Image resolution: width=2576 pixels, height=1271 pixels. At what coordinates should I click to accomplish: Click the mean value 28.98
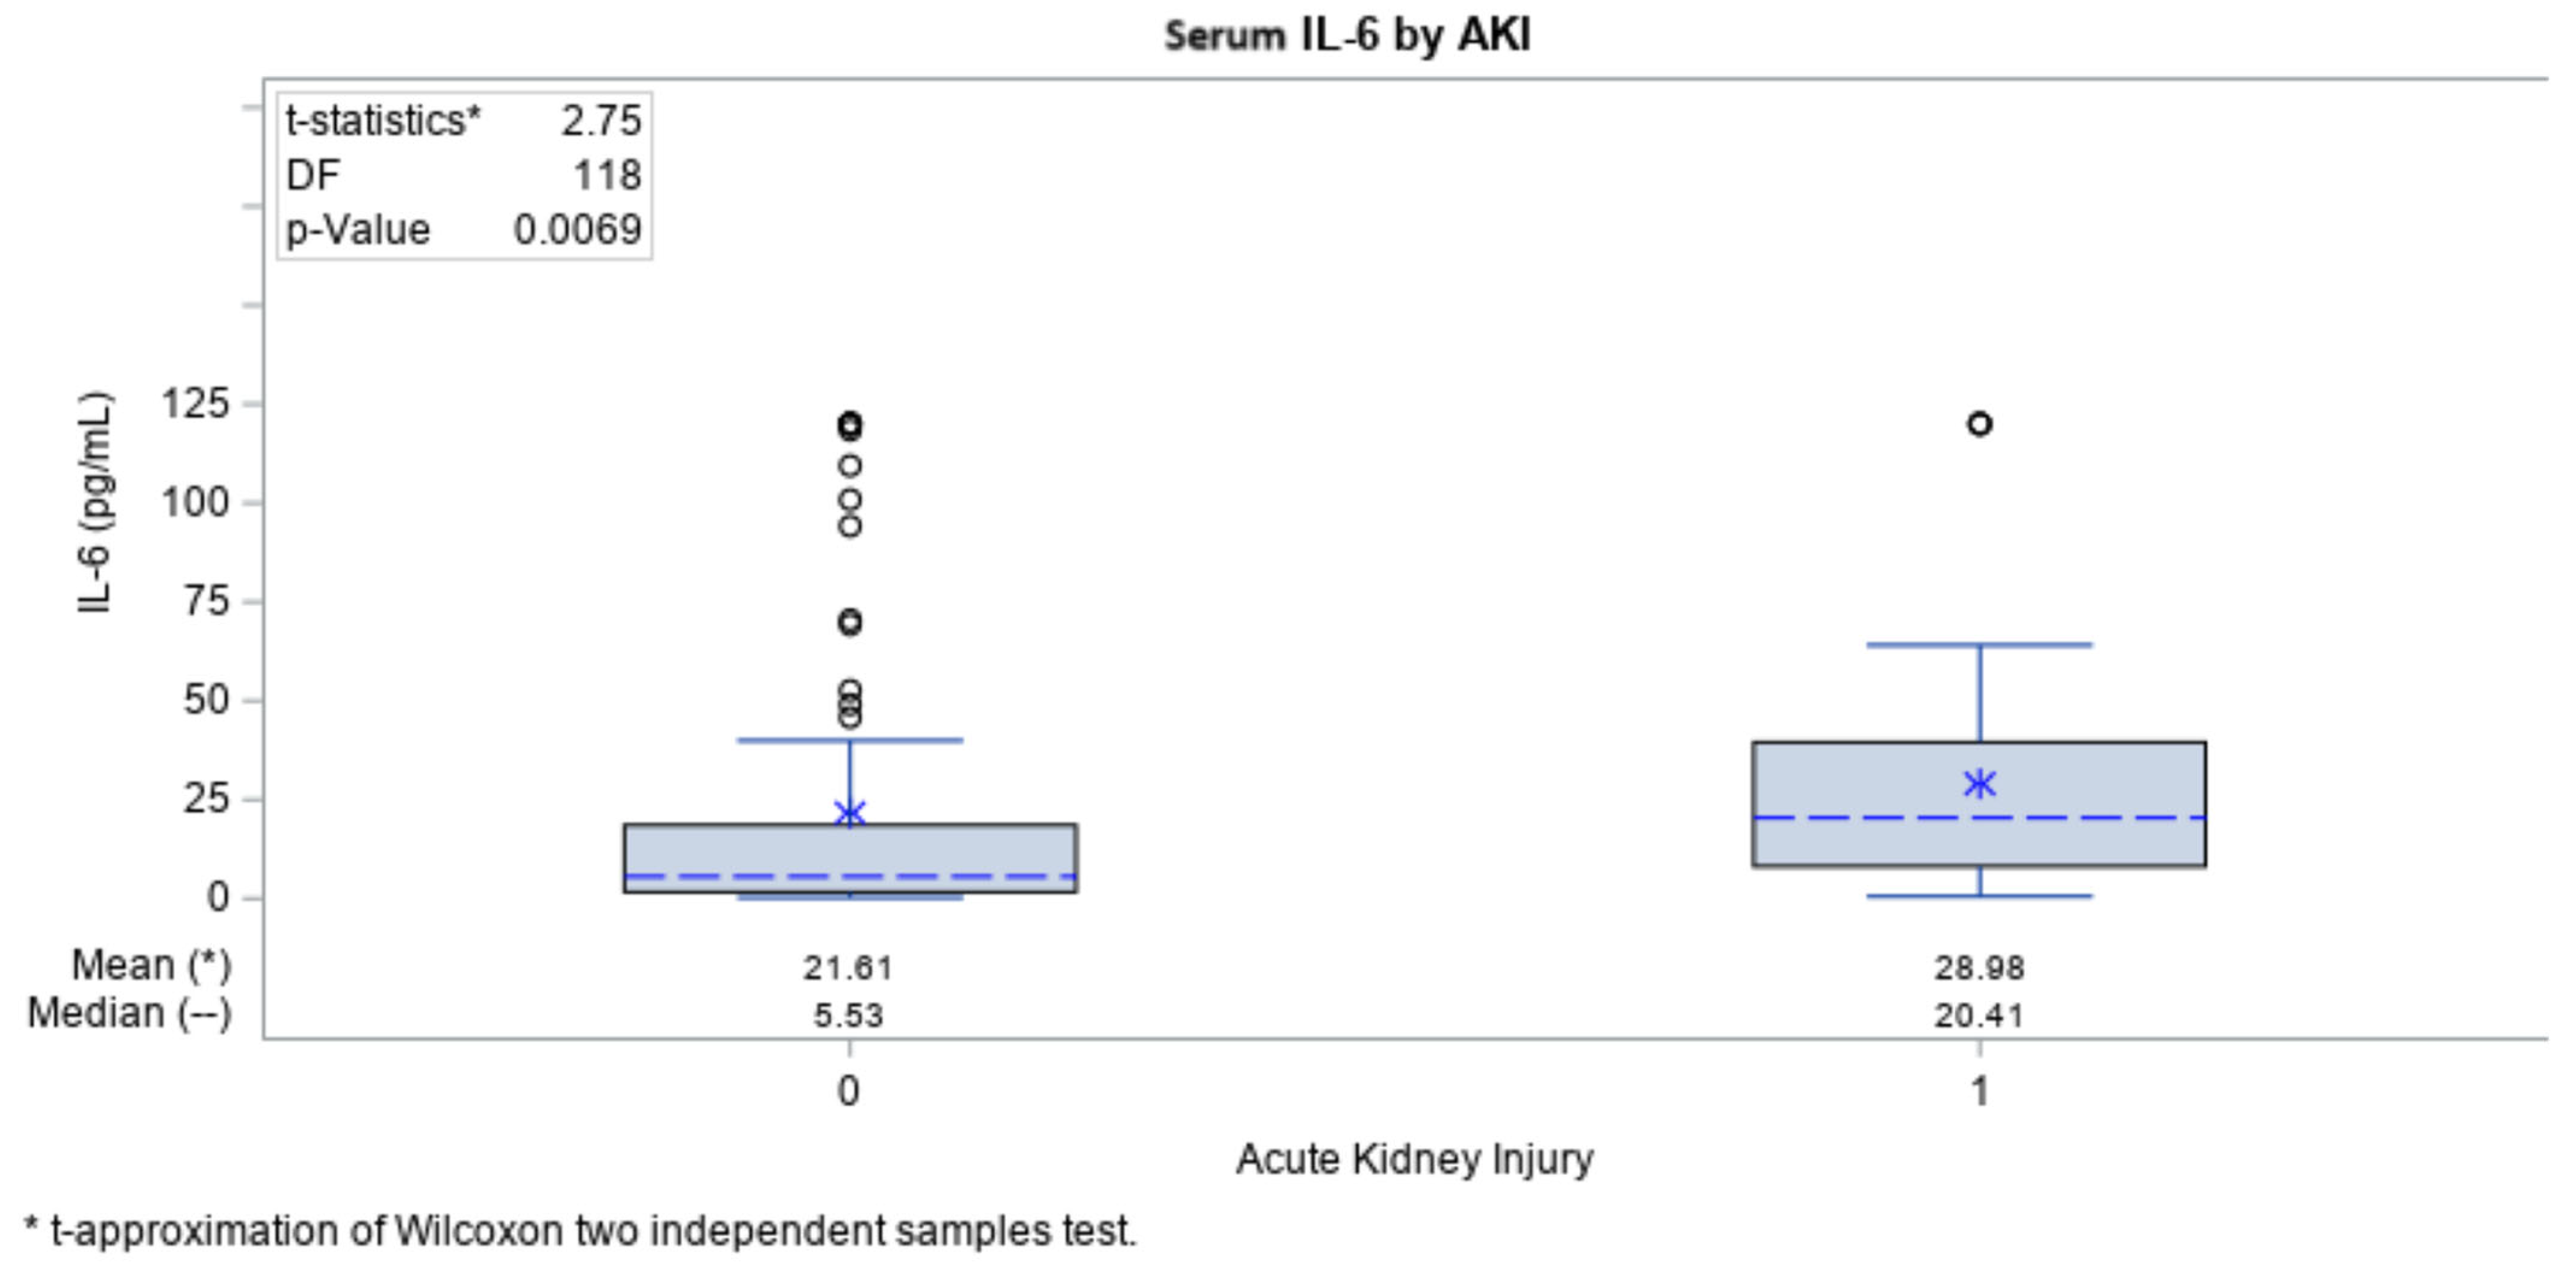tap(1979, 967)
